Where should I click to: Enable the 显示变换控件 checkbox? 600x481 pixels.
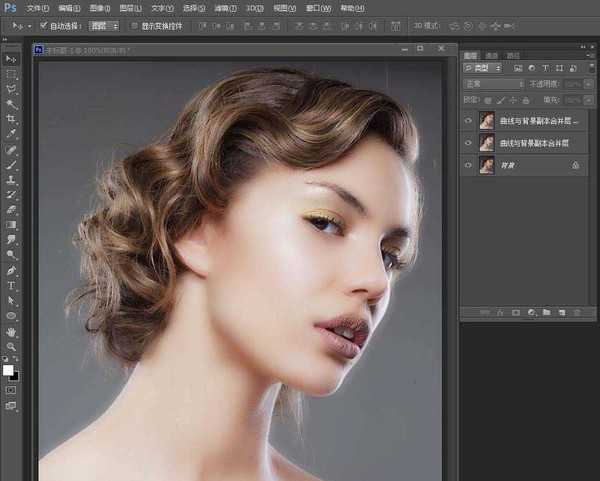135,25
